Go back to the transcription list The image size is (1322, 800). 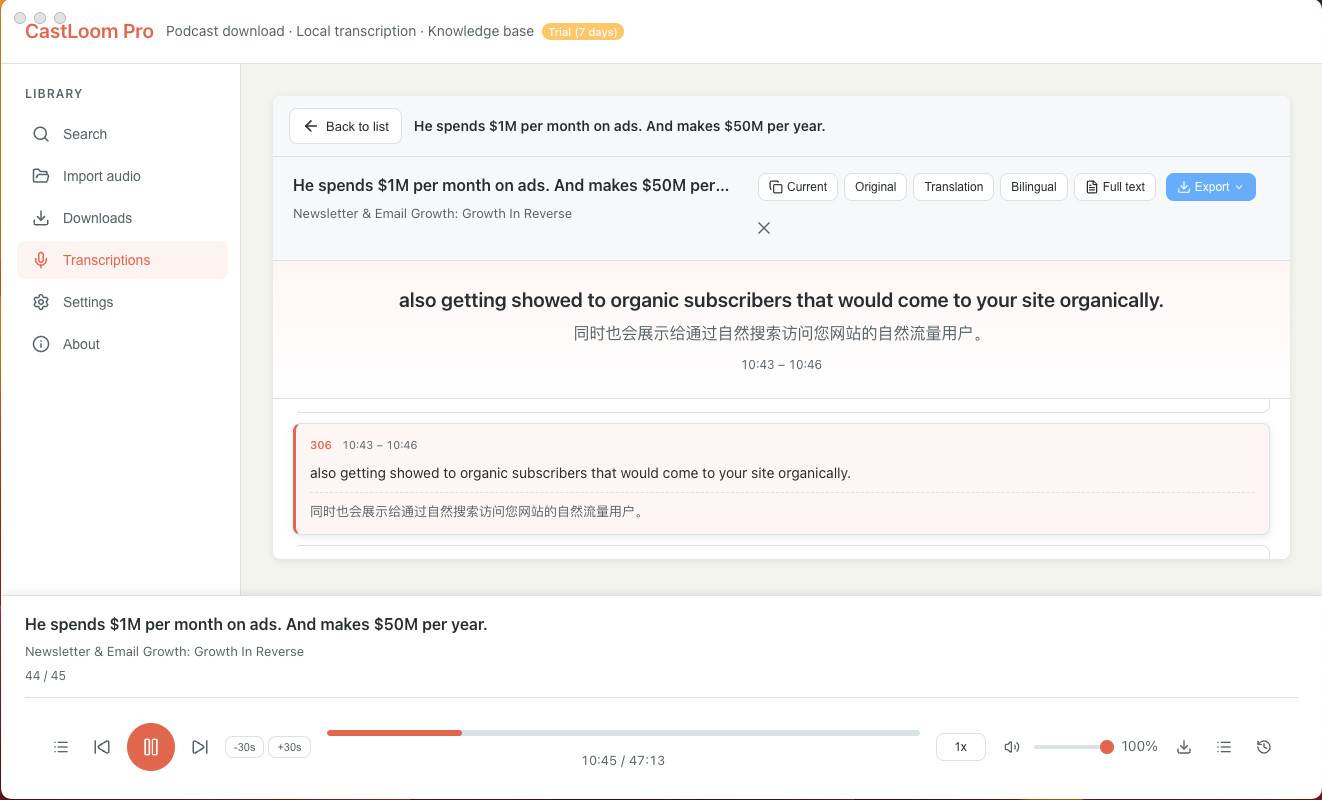[x=346, y=127]
